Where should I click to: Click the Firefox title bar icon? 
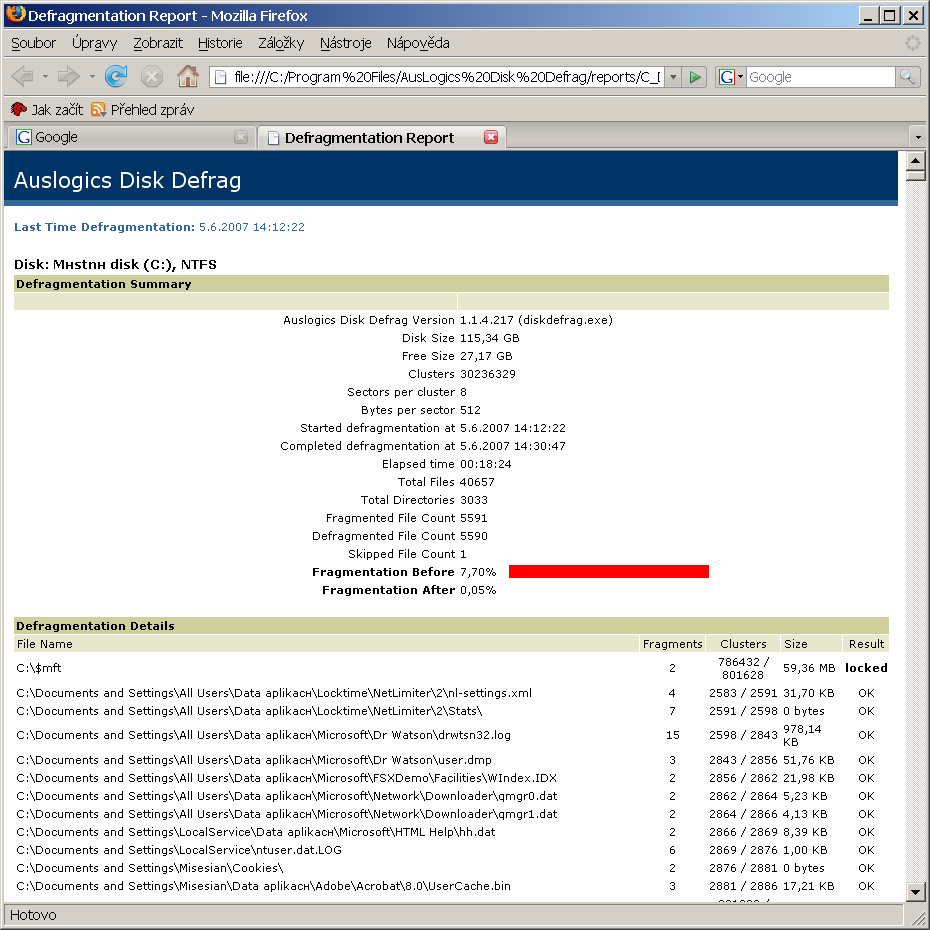pos(15,15)
